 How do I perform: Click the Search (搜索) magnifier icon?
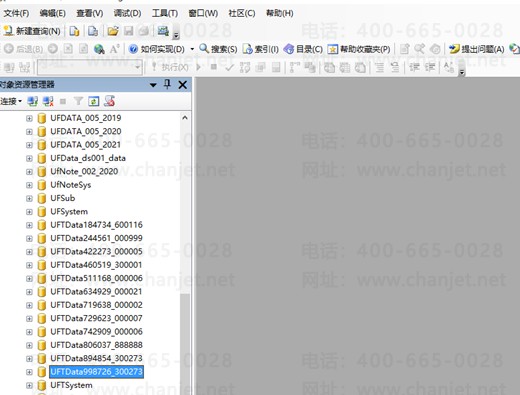pos(204,49)
